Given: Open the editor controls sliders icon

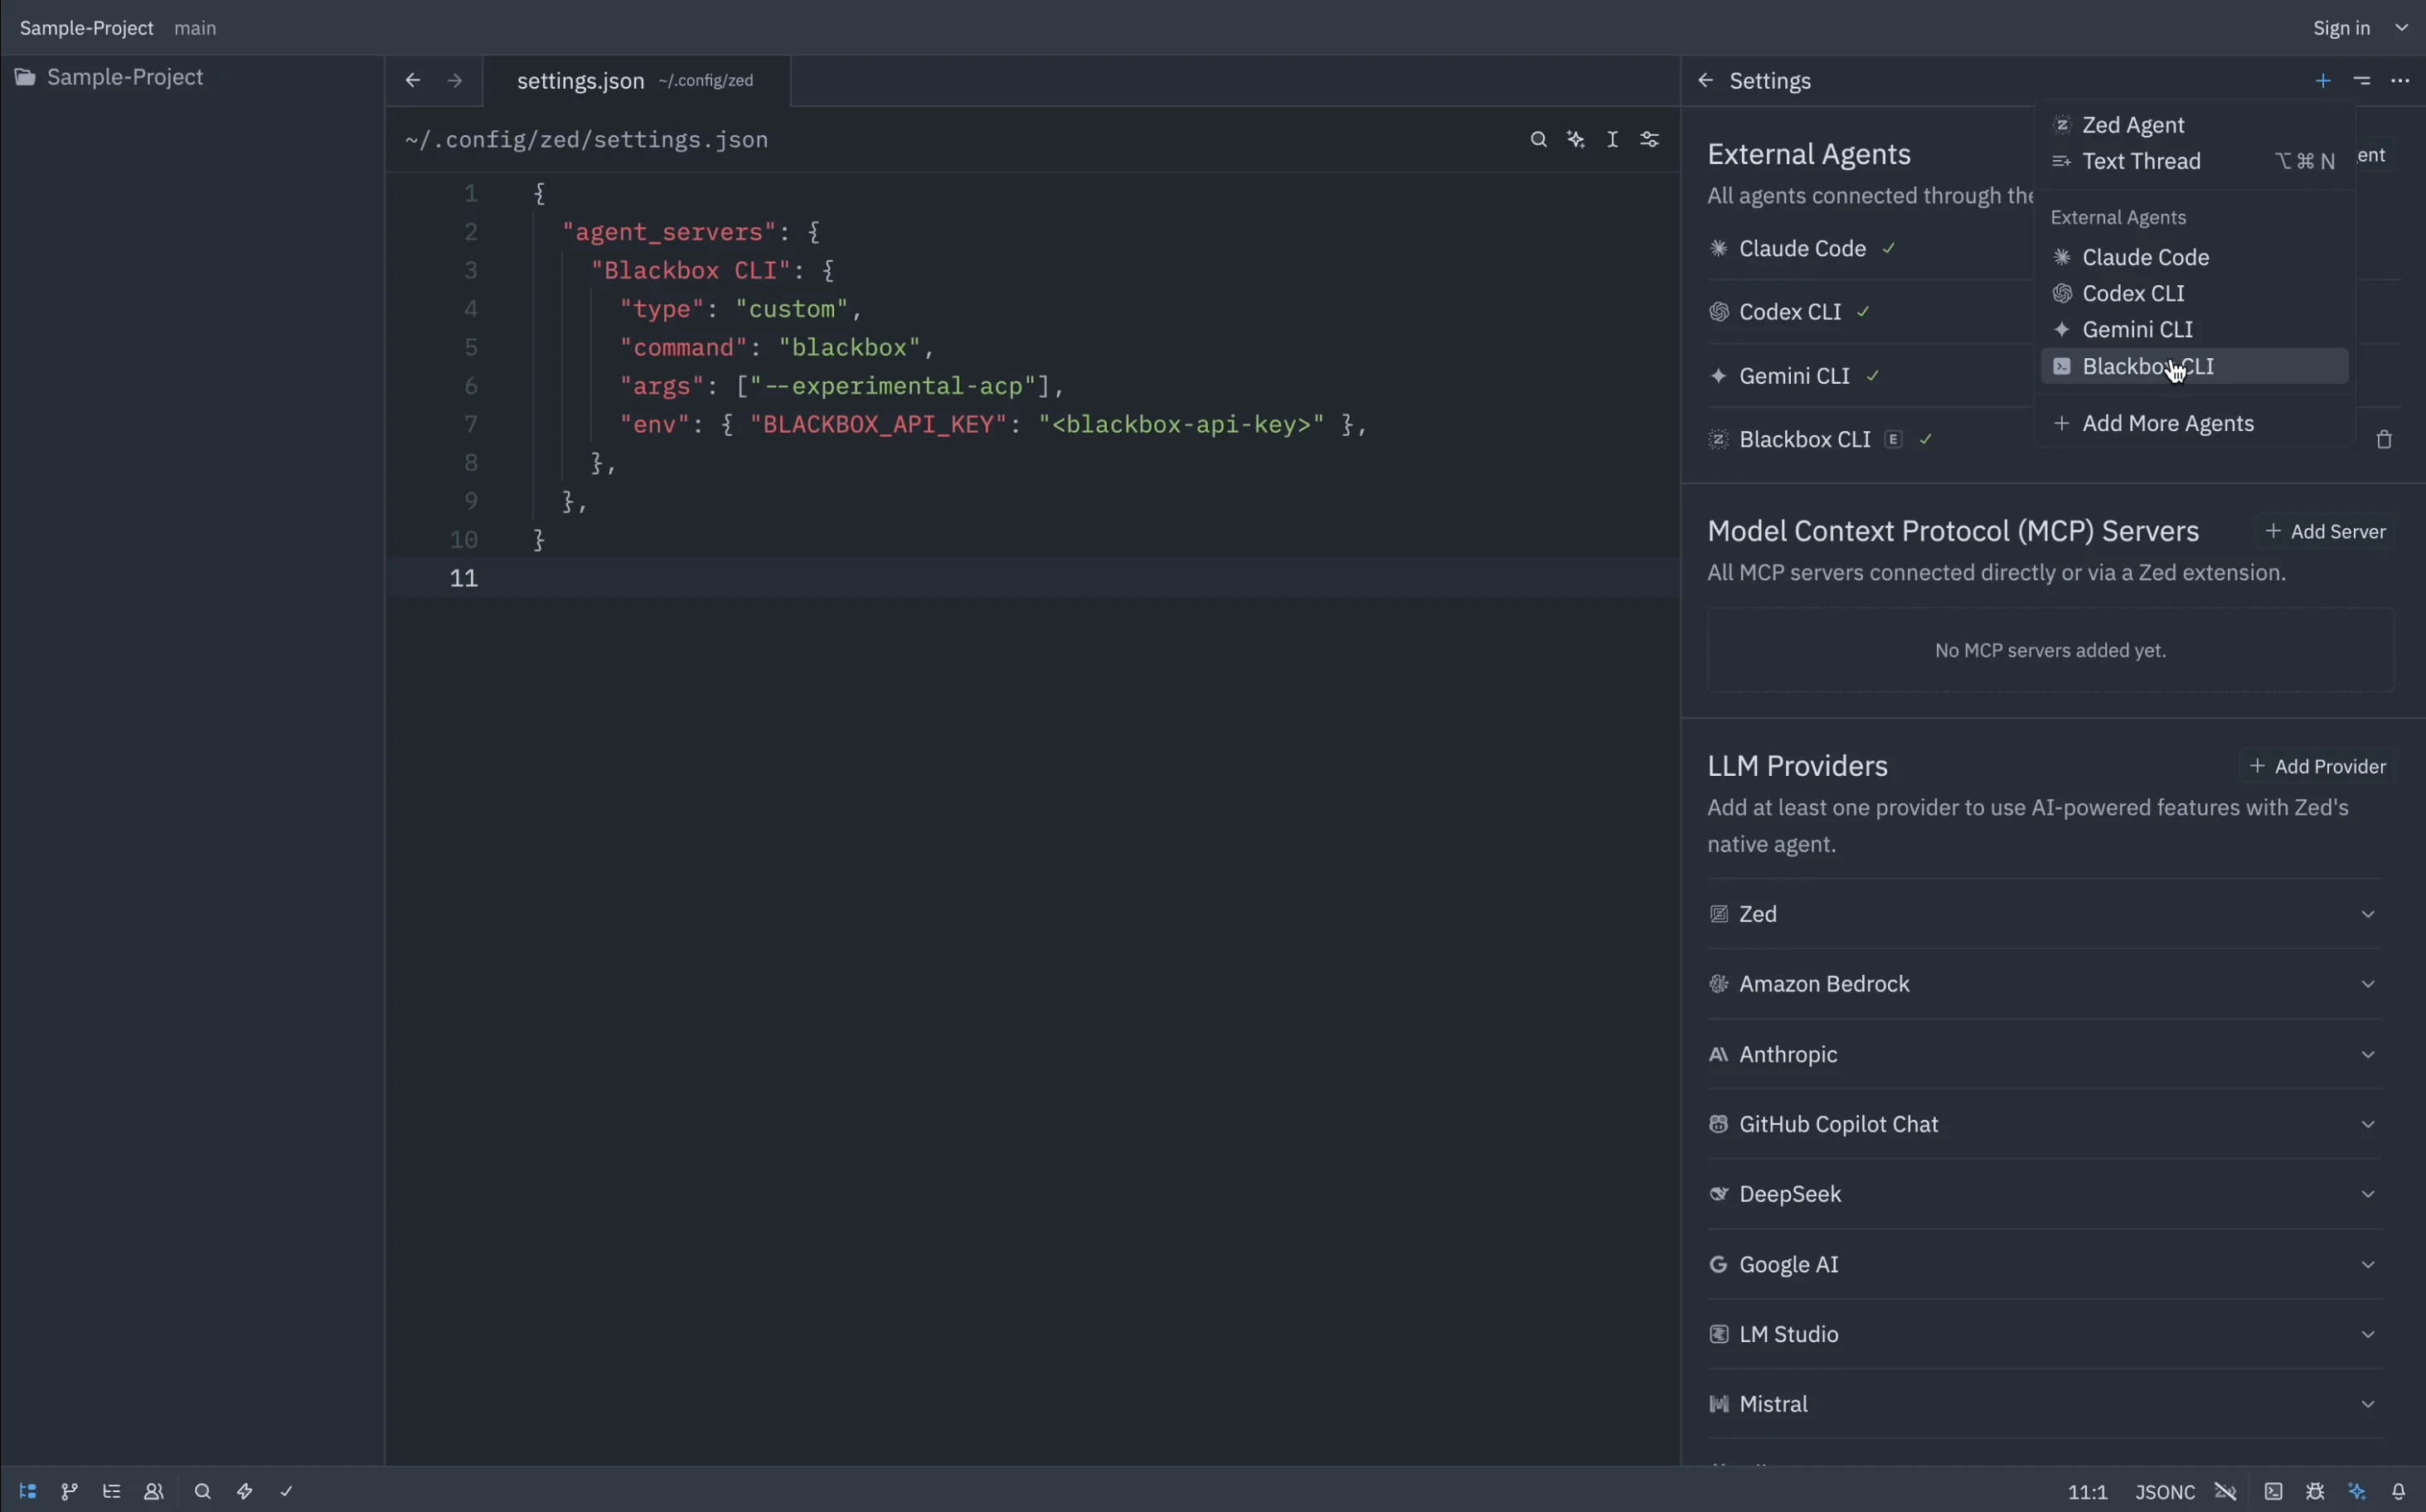Looking at the screenshot, I should pyautogui.click(x=1650, y=139).
